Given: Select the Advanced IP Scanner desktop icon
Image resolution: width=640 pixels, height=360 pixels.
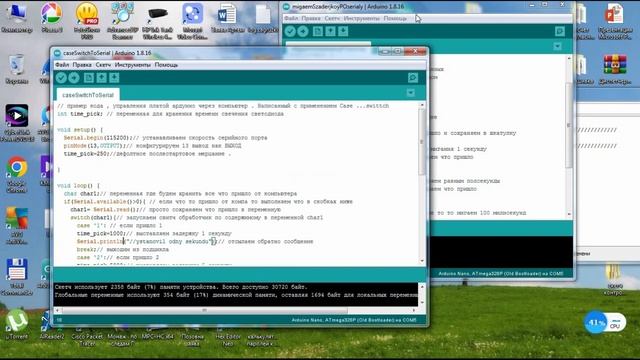Looking at the screenshot, I should point(122,20).
